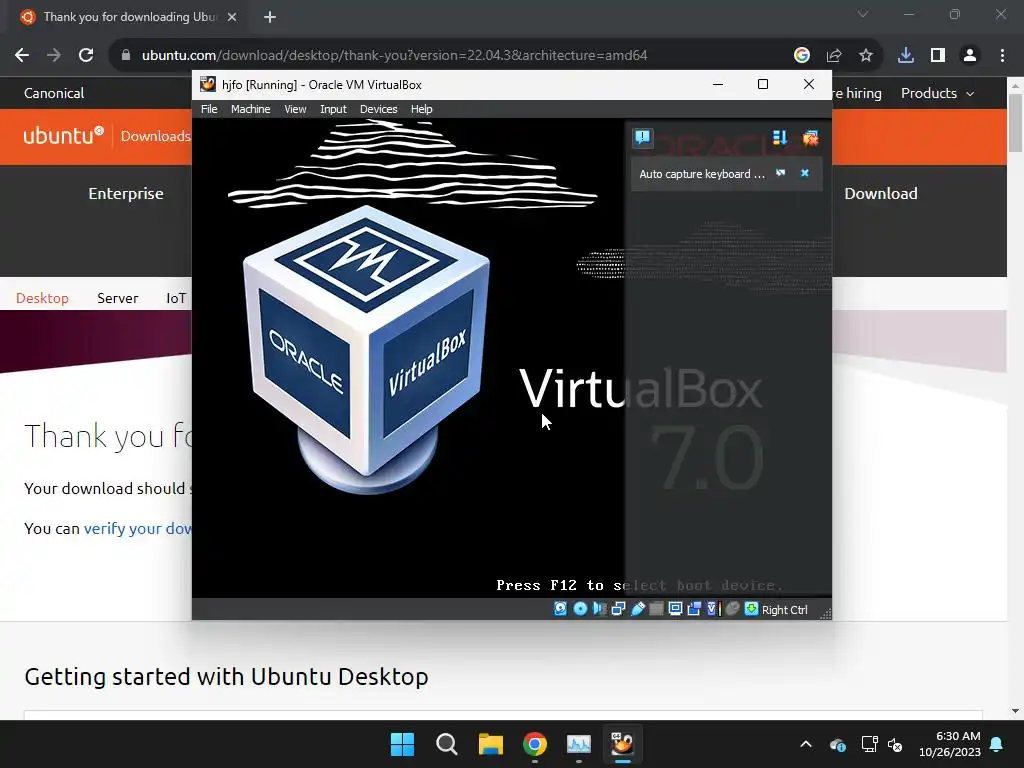Dismiss the Auto capture keyboard notification
The image size is (1024, 768).
point(805,173)
